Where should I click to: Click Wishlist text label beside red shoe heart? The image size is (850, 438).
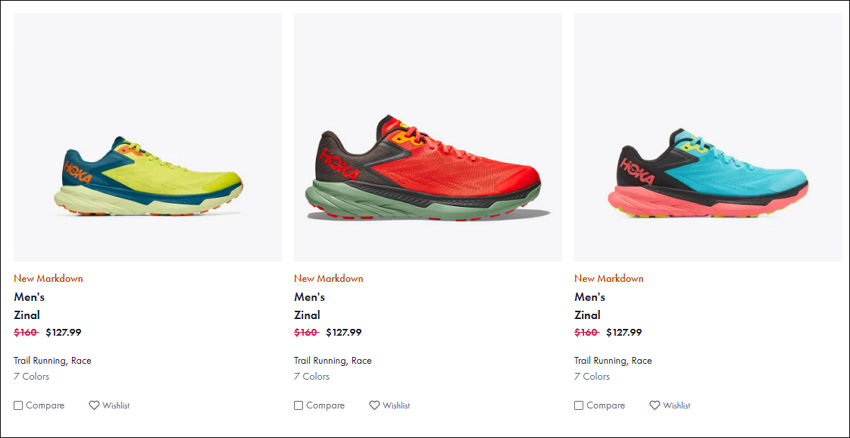396,405
